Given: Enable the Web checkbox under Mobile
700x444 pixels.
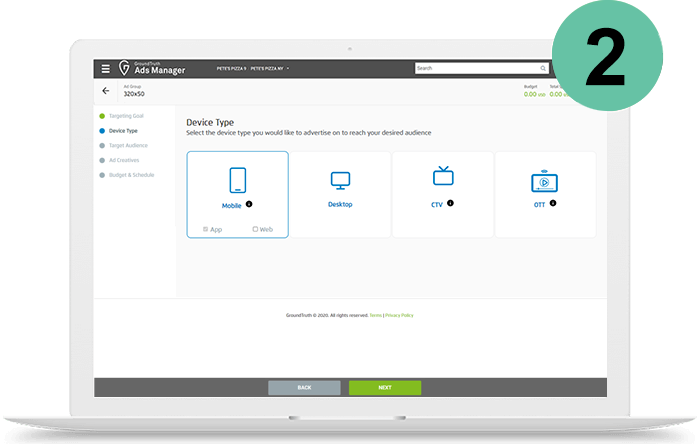Looking at the screenshot, I should coord(255,229).
